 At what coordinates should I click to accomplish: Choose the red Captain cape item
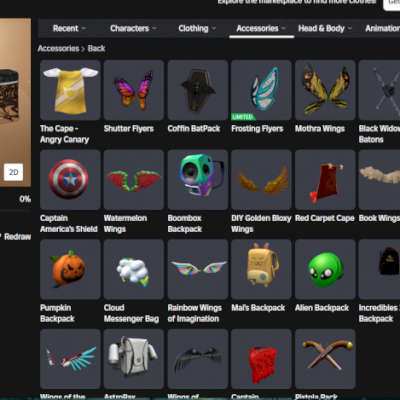pos(261,359)
